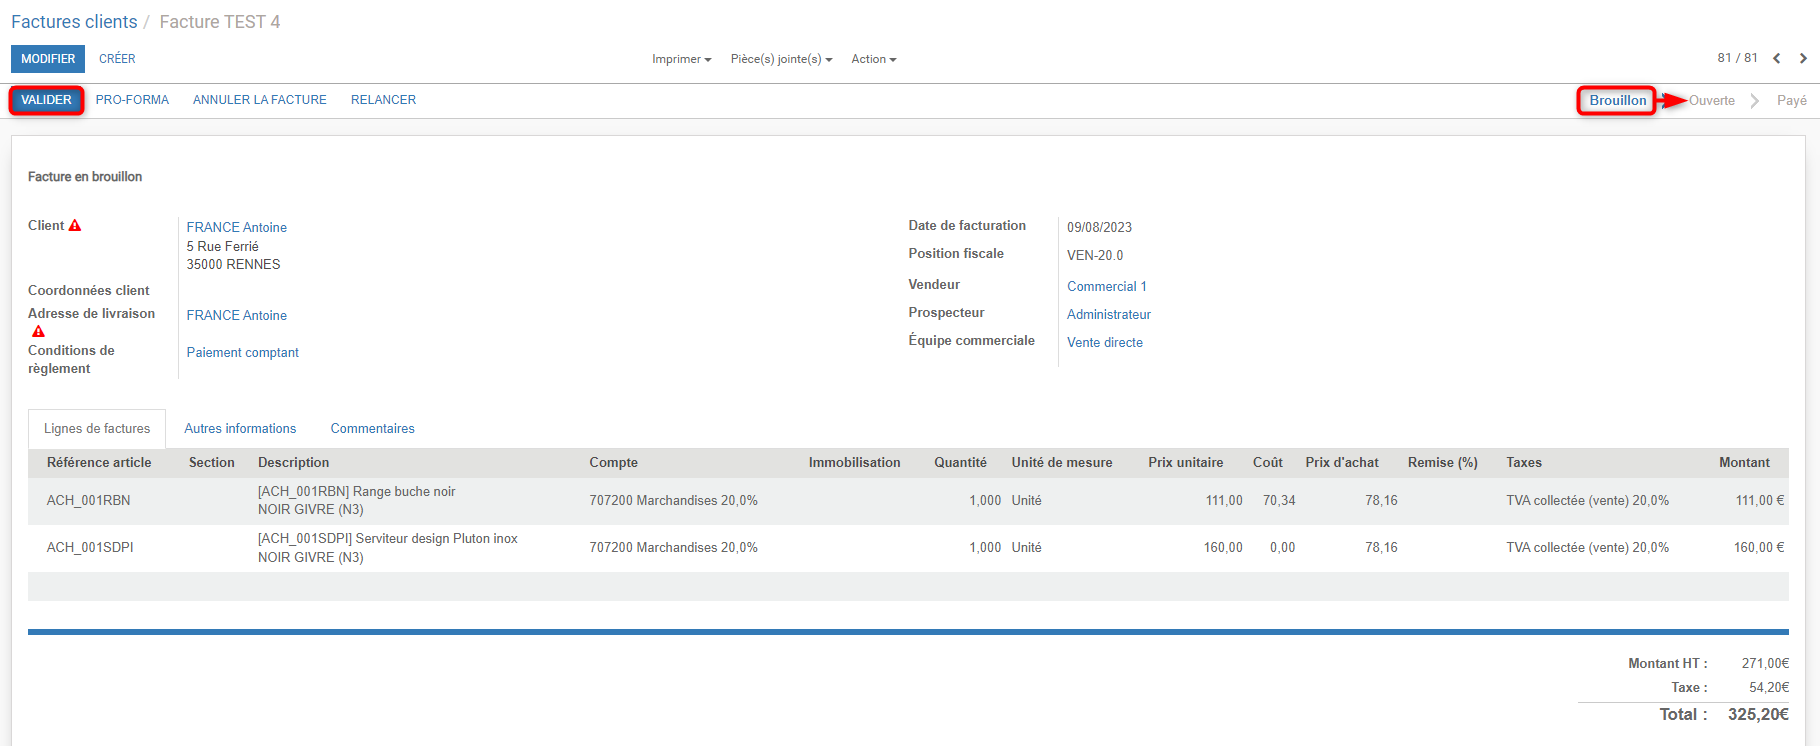Click the PRO-FORMA button
Screen dimensions: 1820x746
click(x=132, y=100)
